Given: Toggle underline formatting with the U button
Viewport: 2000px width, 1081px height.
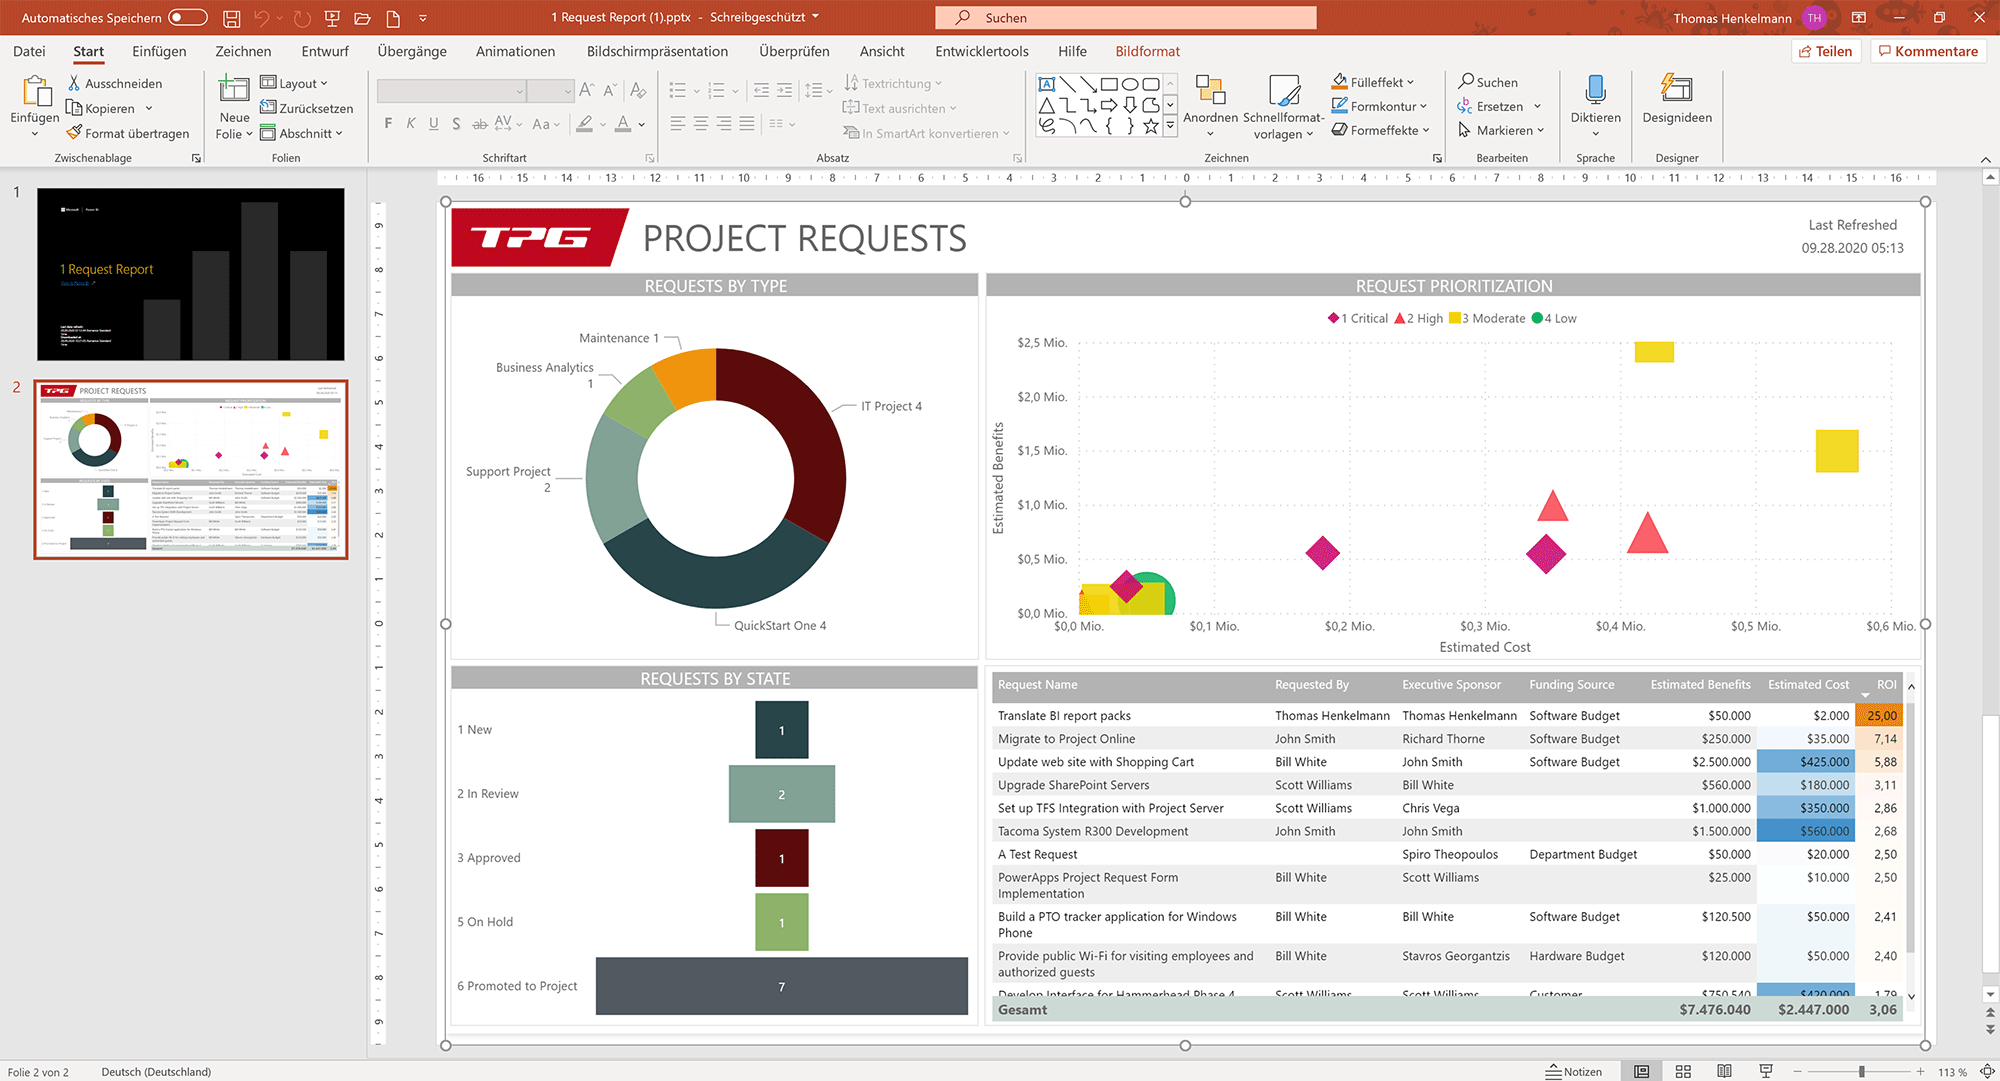Looking at the screenshot, I should [x=433, y=123].
